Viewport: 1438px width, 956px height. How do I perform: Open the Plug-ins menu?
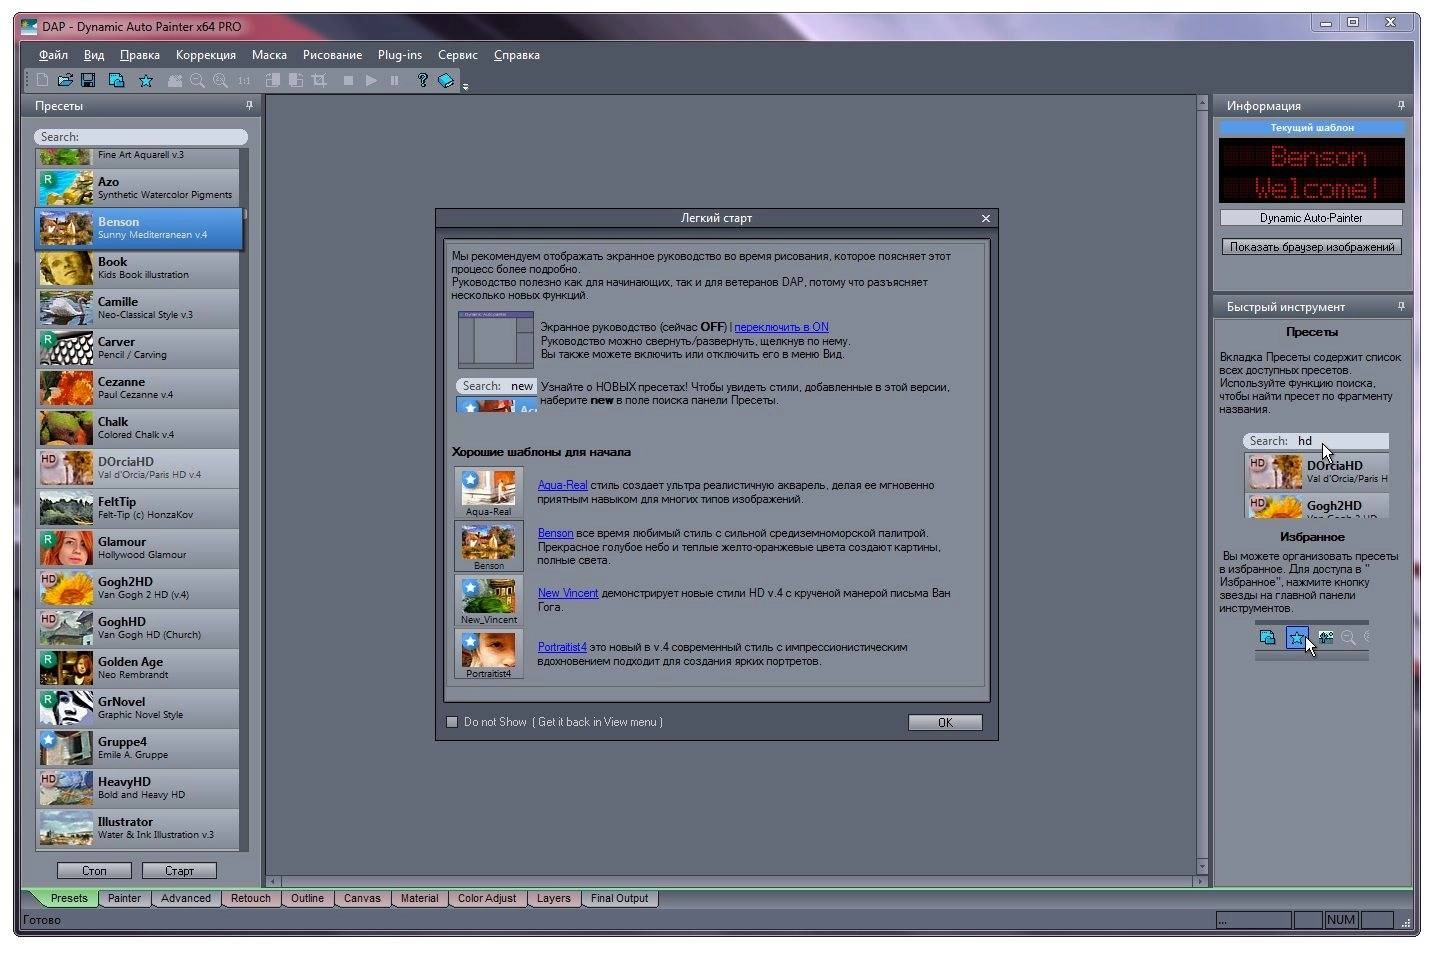[x=400, y=55]
